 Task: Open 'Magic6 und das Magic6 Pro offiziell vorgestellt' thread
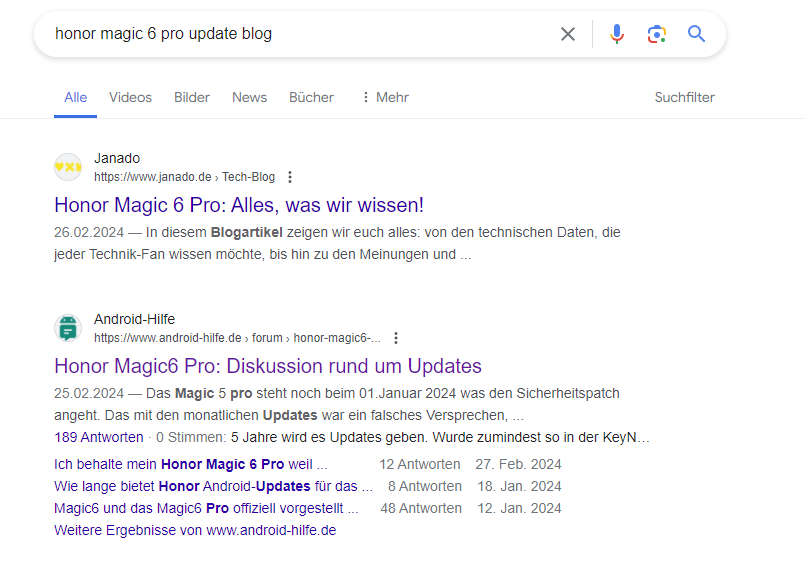coord(206,508)
